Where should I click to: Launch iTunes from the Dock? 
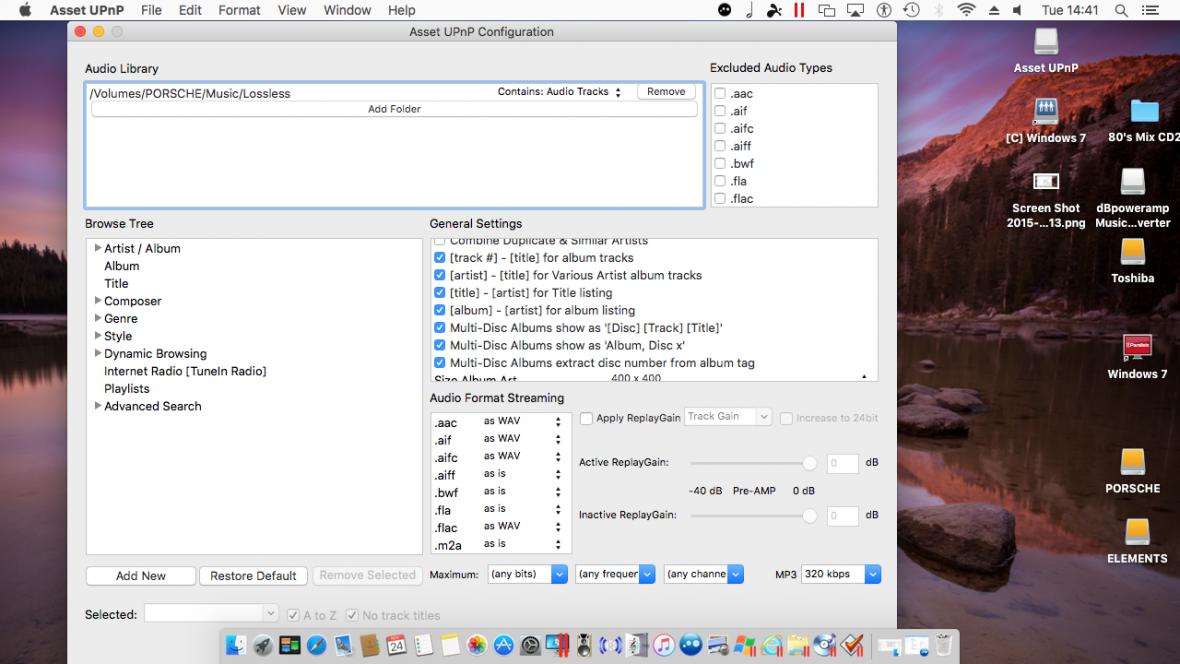(663, 646)
